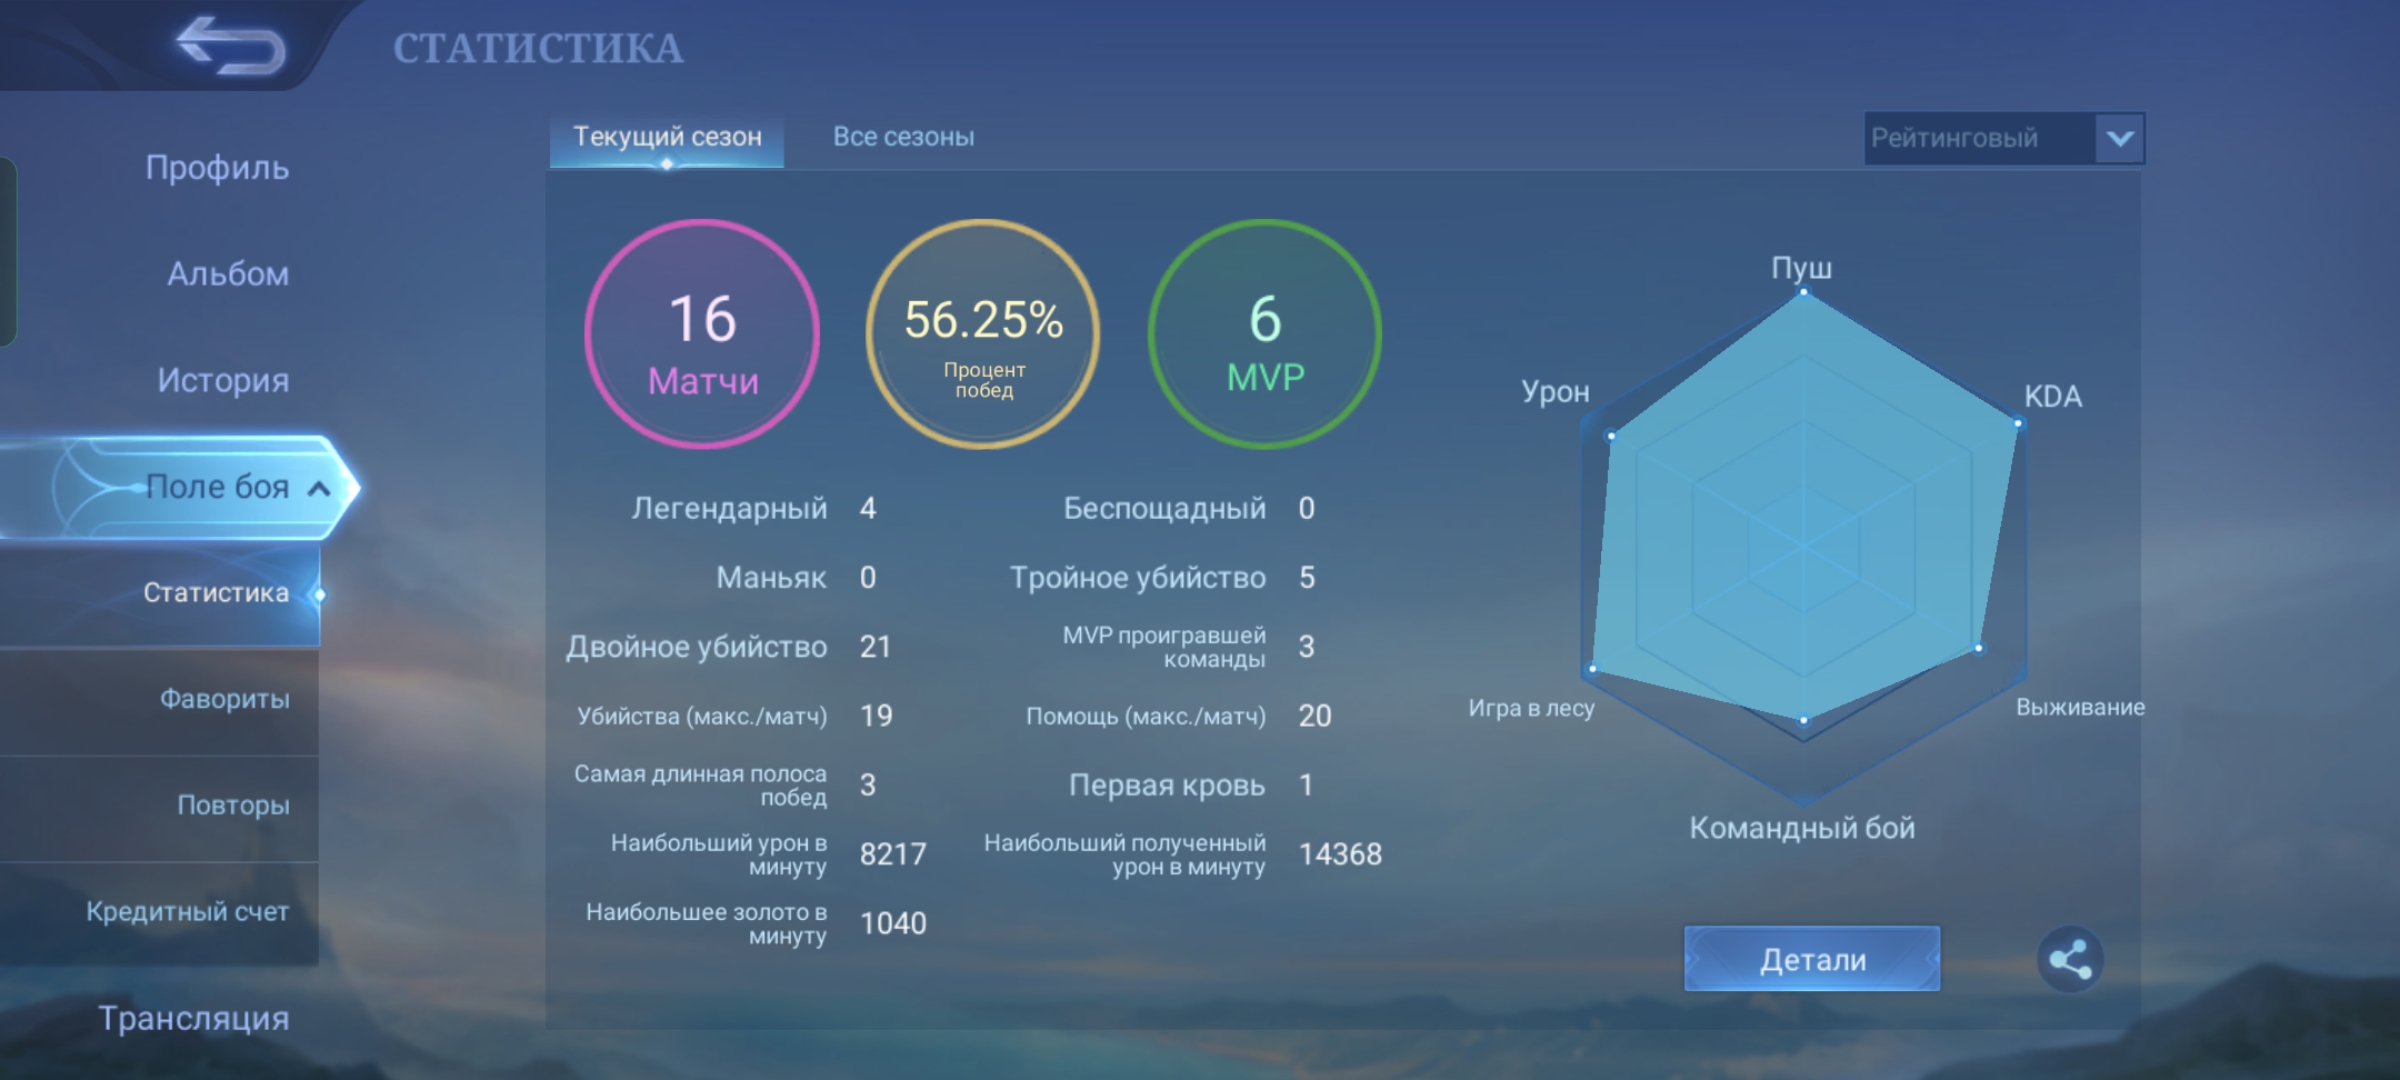Click the Рейтинговый combo box field
The width and height of the screenshot is (2400, 1080).
click(1978, 138)
